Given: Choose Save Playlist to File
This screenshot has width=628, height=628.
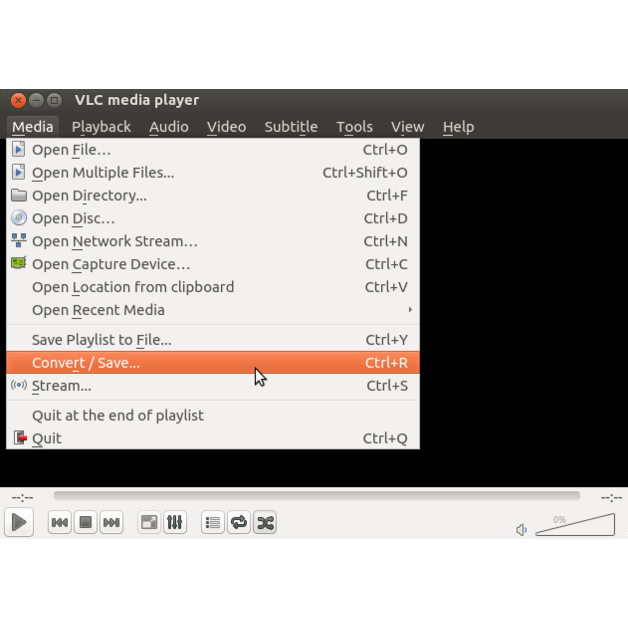Looking at the screenshot, I should [213, 340].
